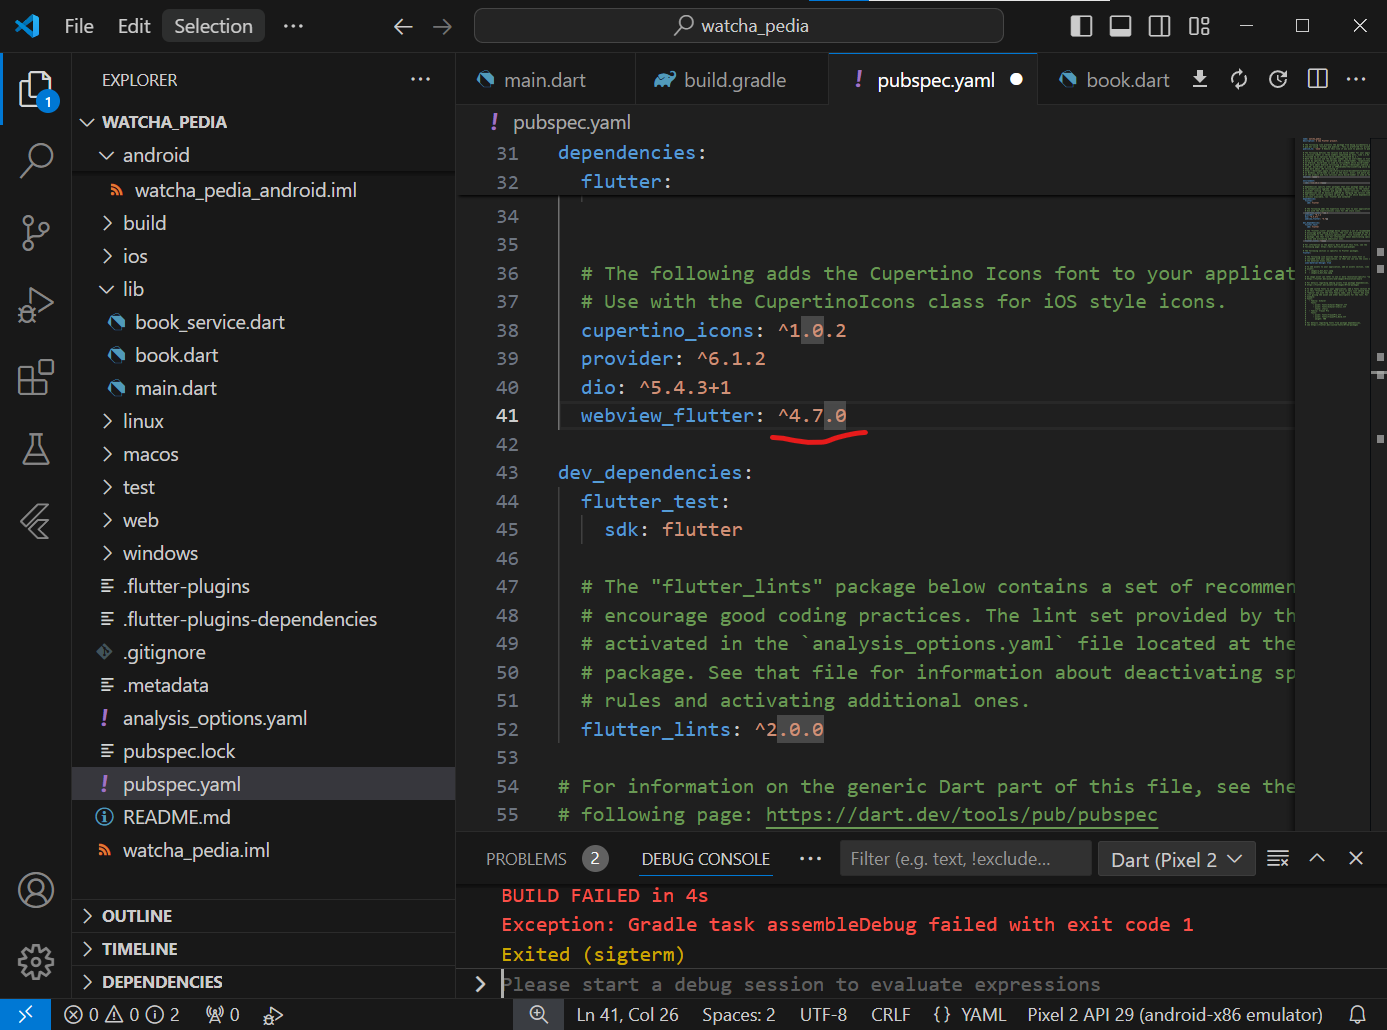
Task: Click the YAML language mode status item
Action: click(x=969, y=1014)
